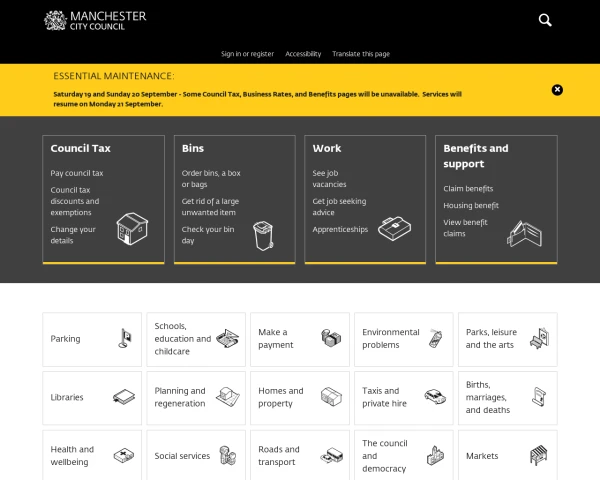Select Translate this page
Viewport: 600px width, 480px height.
[361, 54]
